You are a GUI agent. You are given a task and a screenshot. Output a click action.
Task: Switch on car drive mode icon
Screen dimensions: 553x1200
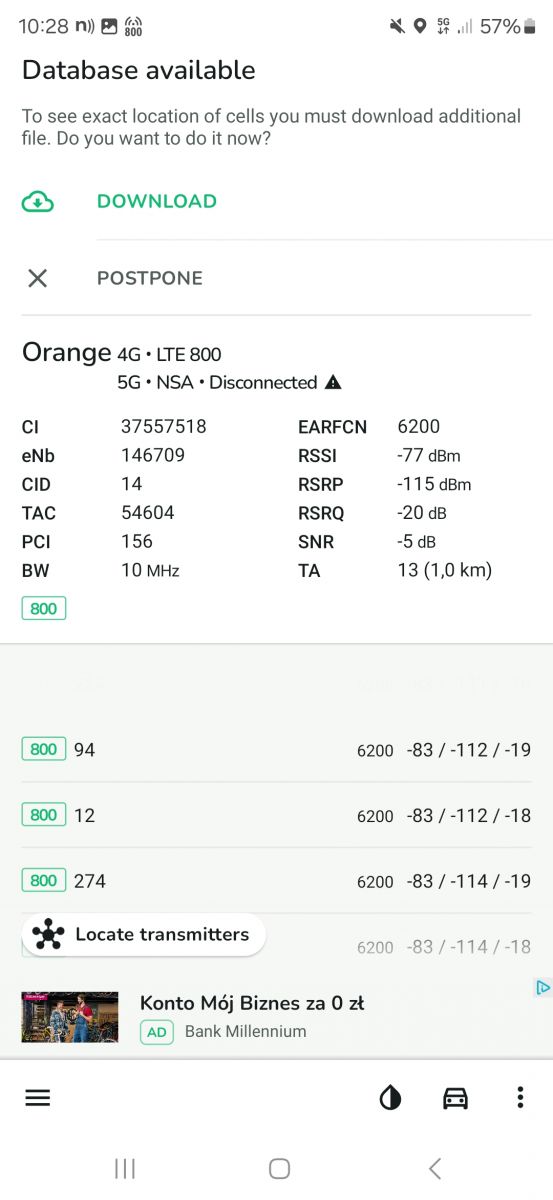pyautogui.click(x=455, y=1098)
